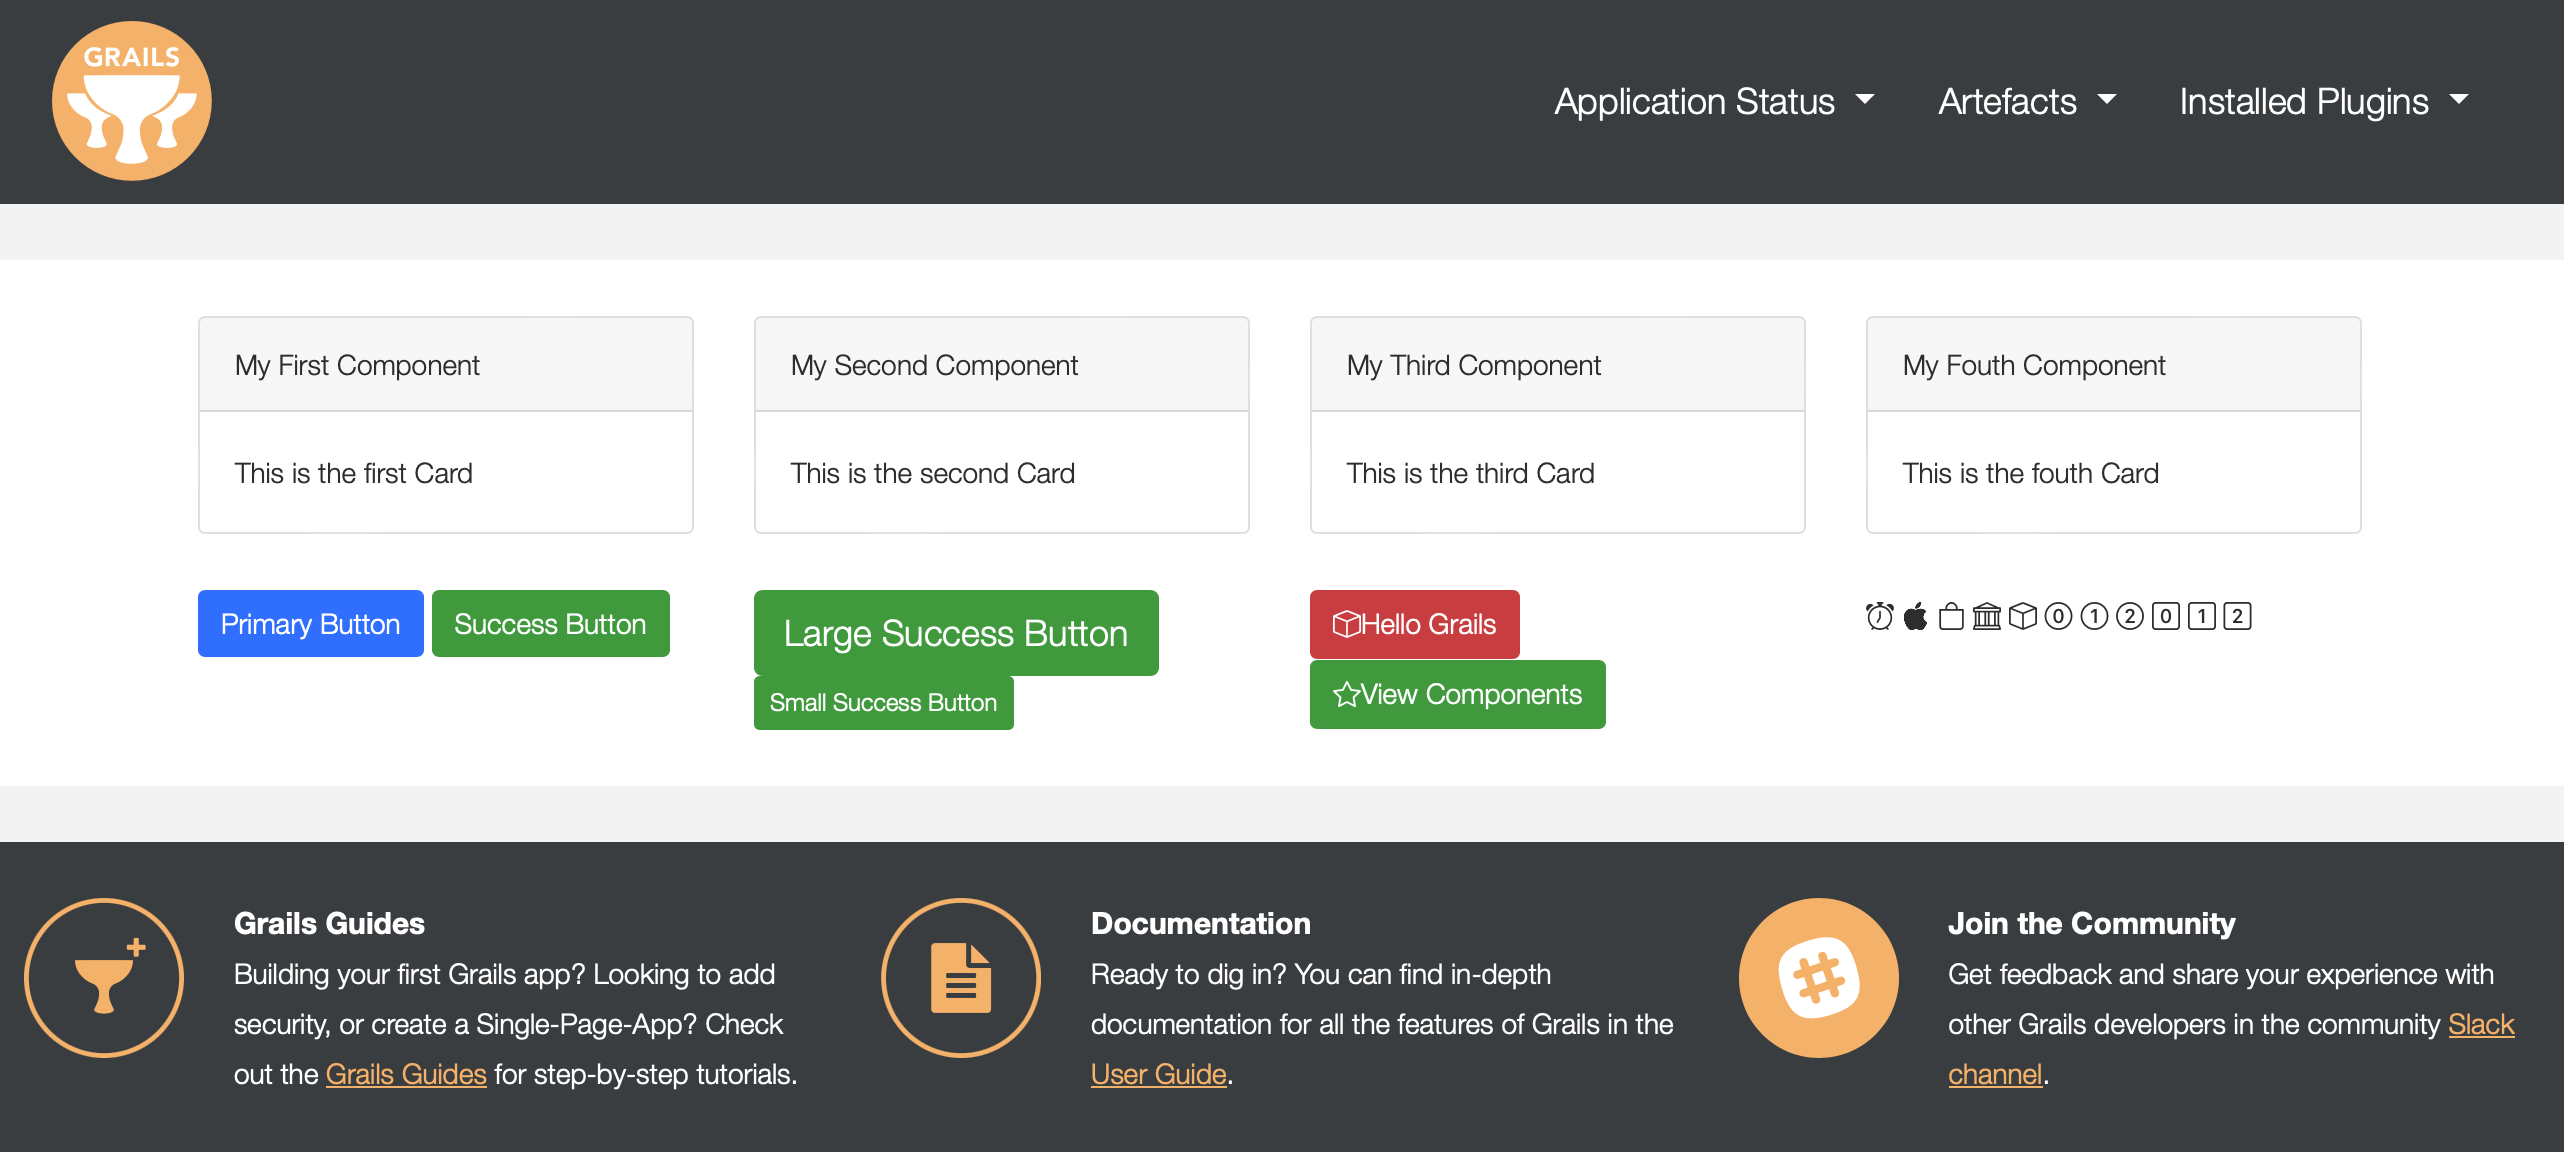Open the Installed Plugins dropdown
The image size is (2564, 1152).
pos(2324,101)
